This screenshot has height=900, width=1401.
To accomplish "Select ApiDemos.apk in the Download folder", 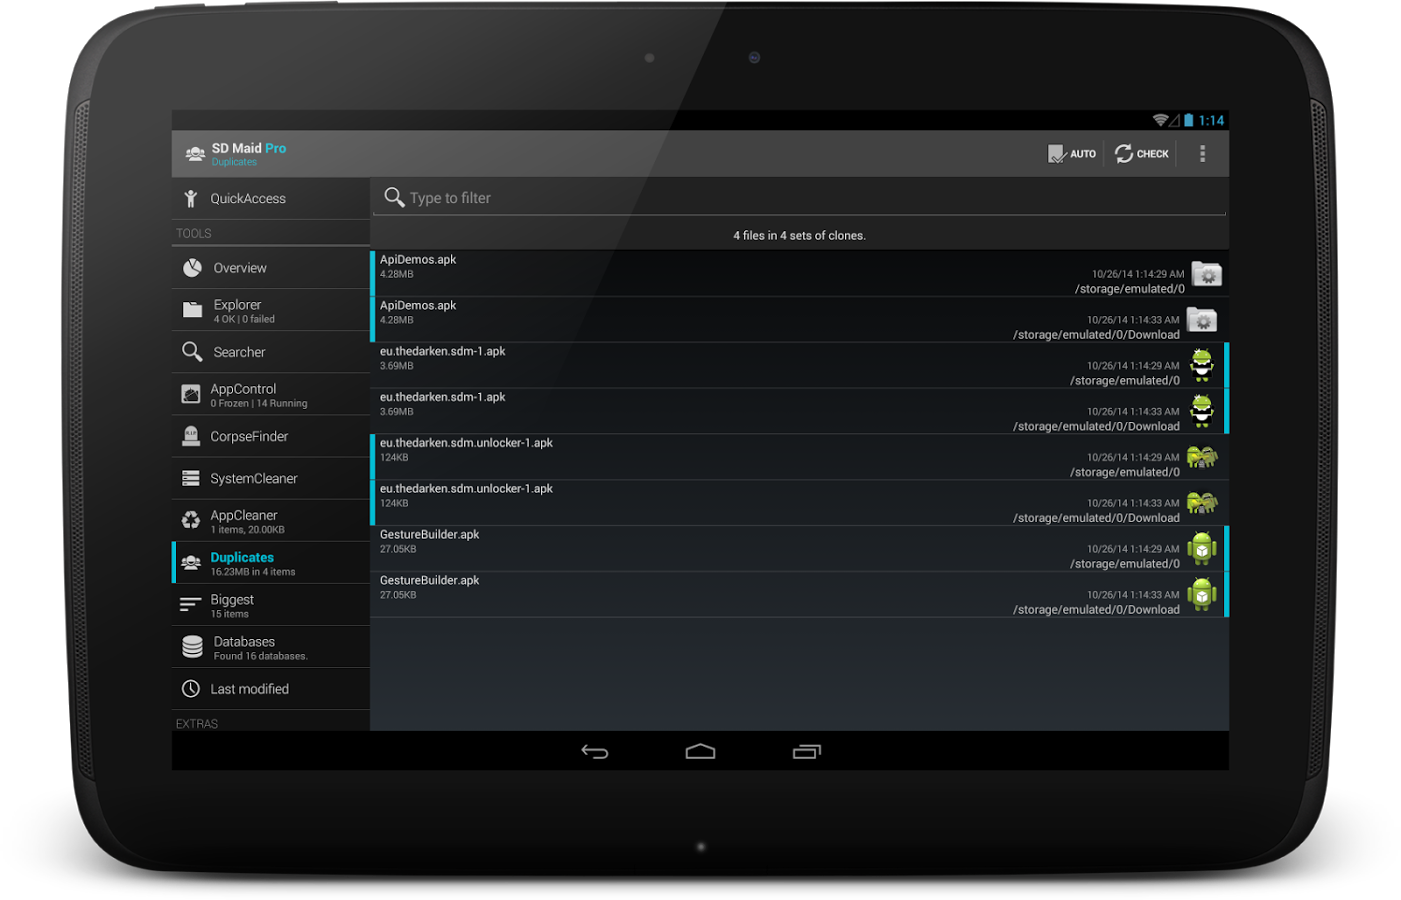I will [799, 319].
